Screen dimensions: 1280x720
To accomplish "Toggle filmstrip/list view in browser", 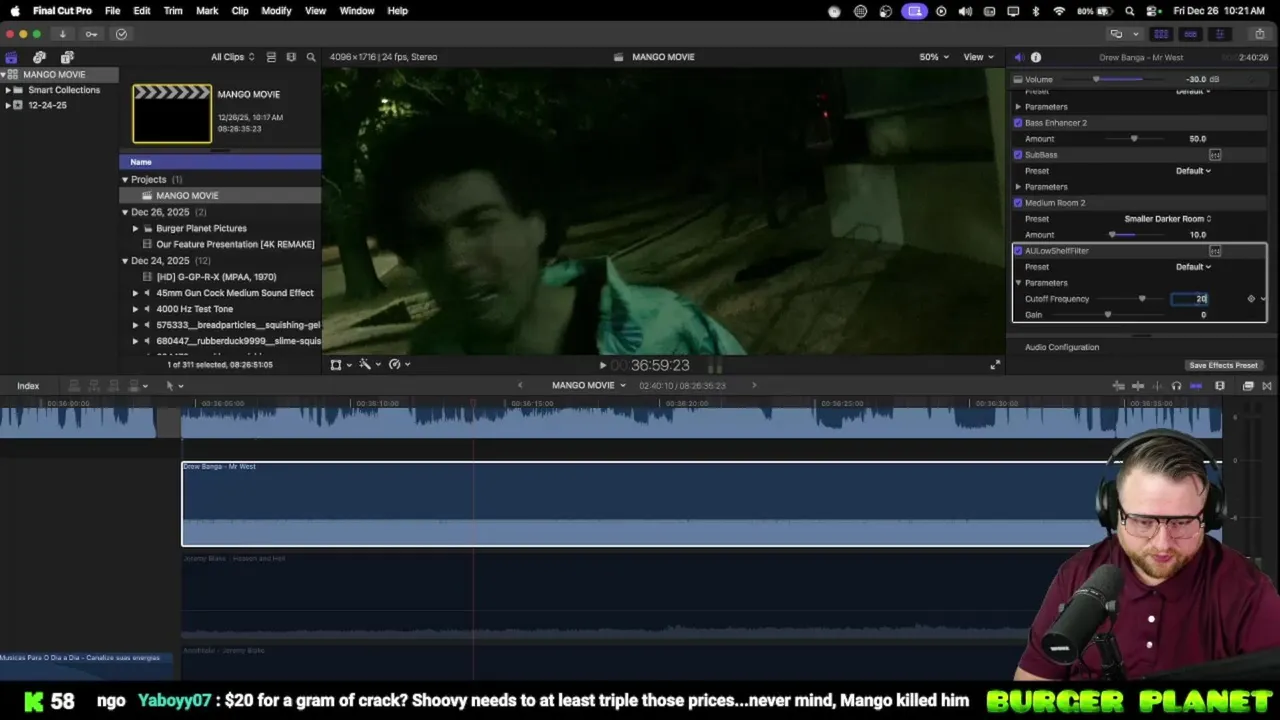I will pyautogui.click(x=271, y=57).
